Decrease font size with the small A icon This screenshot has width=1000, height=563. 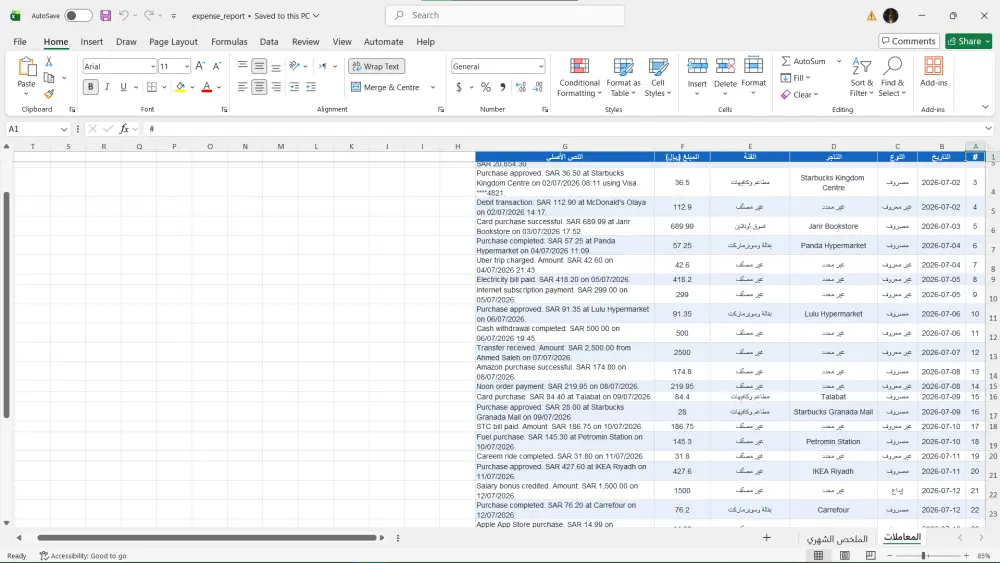217,66
